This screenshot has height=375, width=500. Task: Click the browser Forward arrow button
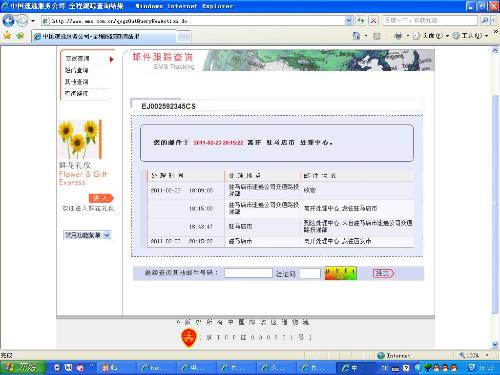(22, 21)
